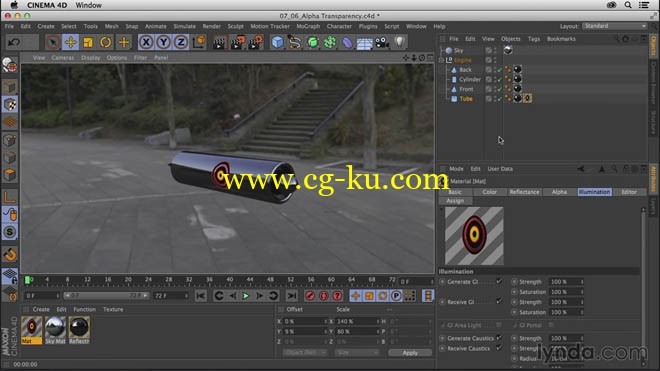
Task: Click the Undo arrow icon
Action: coord(14,42)
